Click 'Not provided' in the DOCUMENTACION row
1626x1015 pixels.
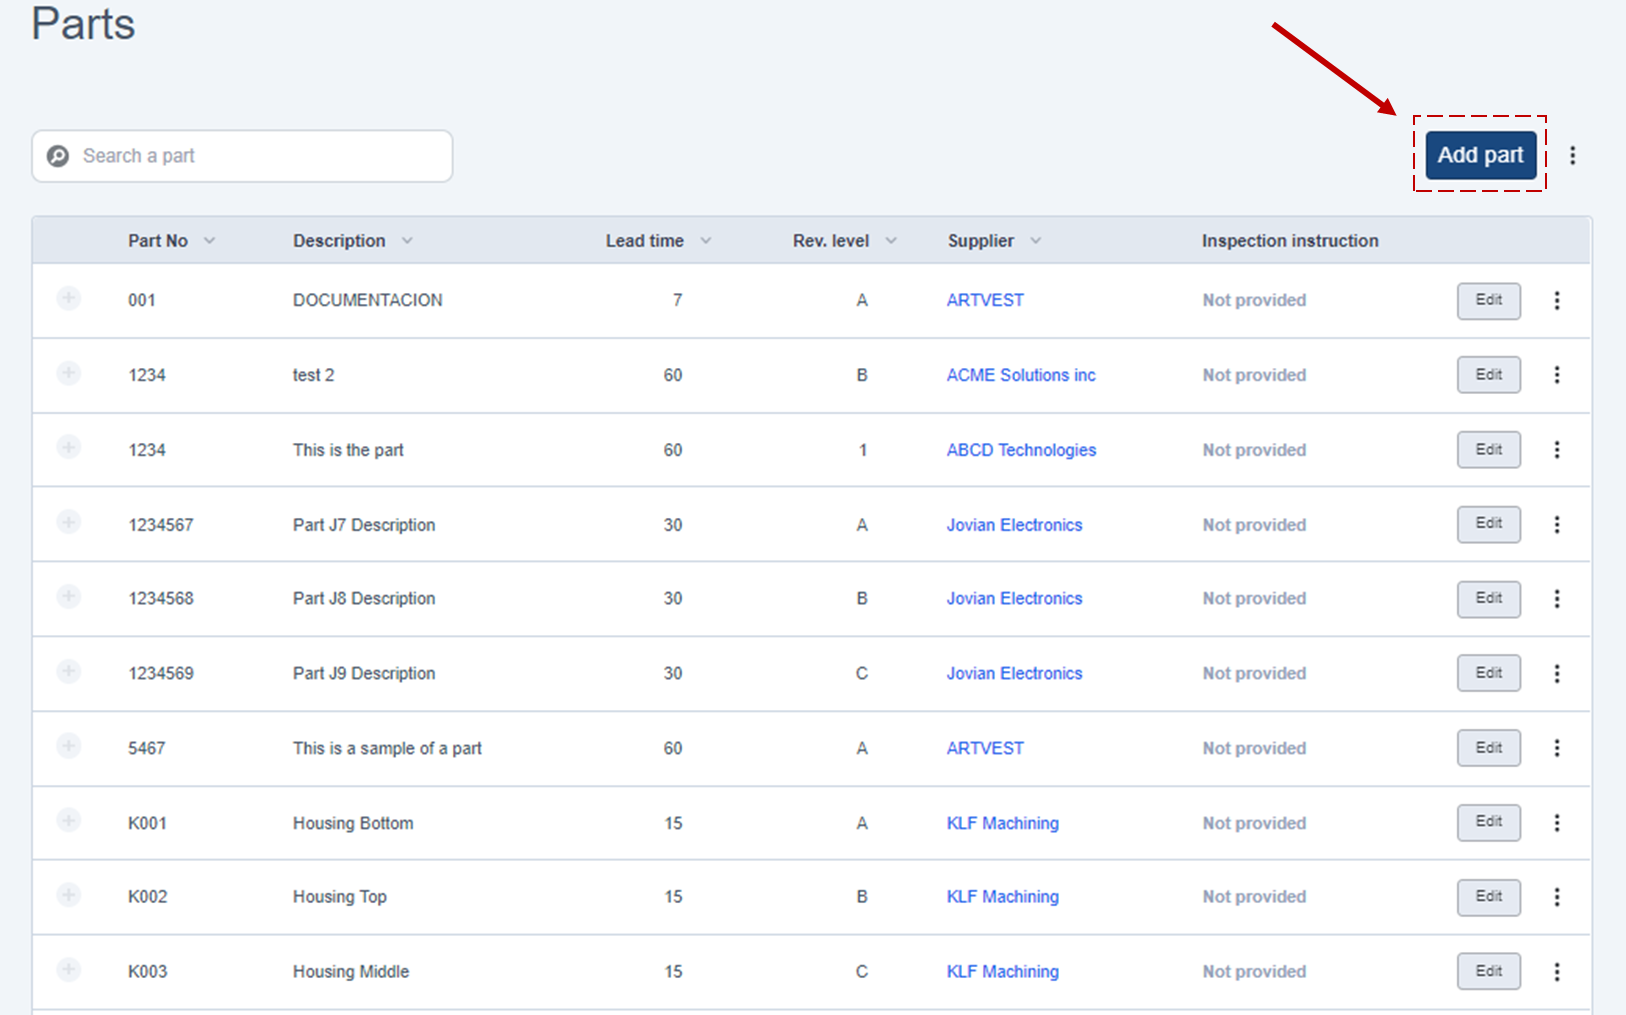coord(1254,300)
